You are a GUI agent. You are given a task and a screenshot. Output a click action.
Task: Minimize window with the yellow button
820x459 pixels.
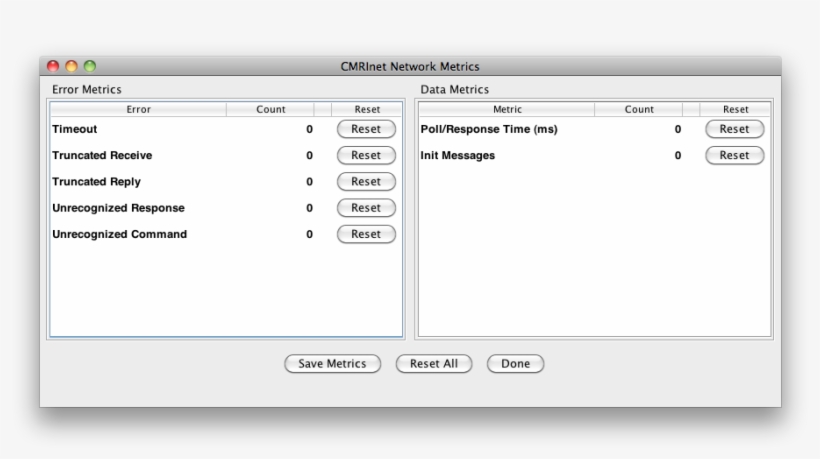(71, 66)
